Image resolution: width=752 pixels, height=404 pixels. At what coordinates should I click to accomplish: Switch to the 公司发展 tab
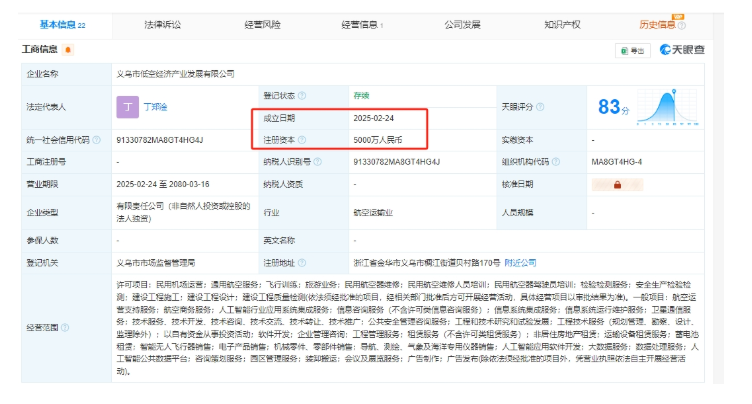(464, 23)
